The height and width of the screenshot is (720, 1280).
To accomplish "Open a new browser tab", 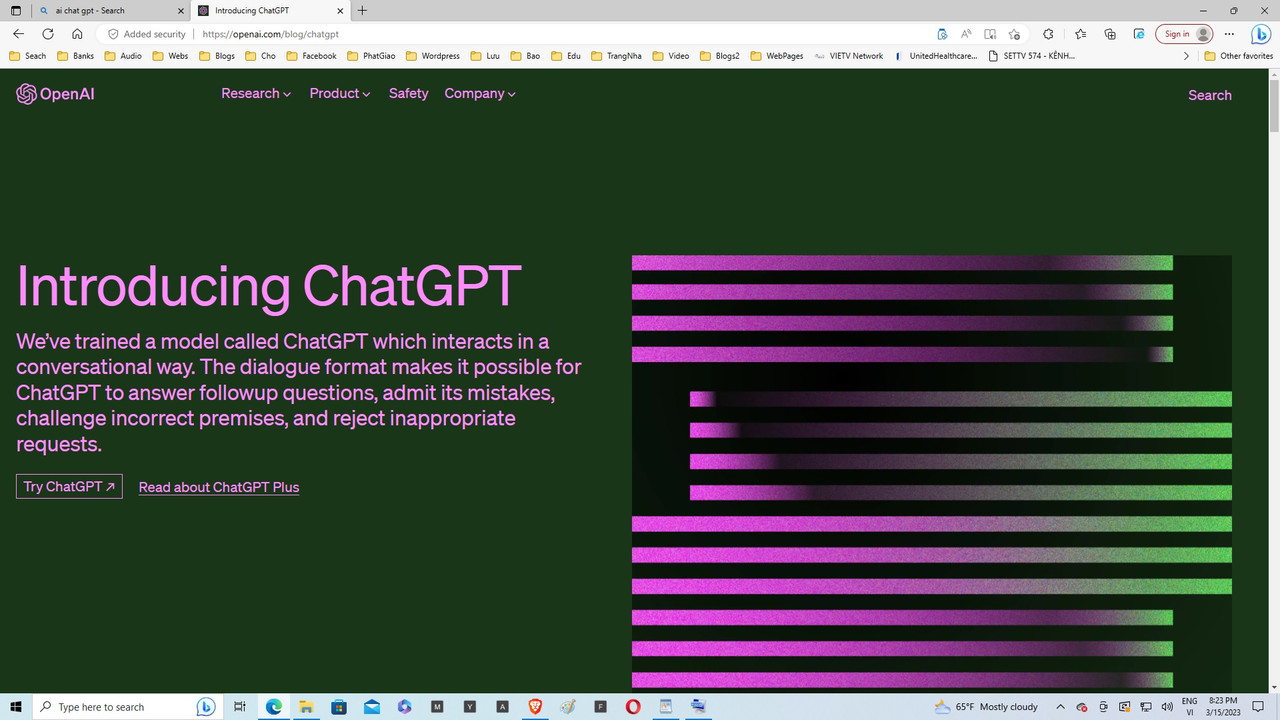I will tap(362, 10).
